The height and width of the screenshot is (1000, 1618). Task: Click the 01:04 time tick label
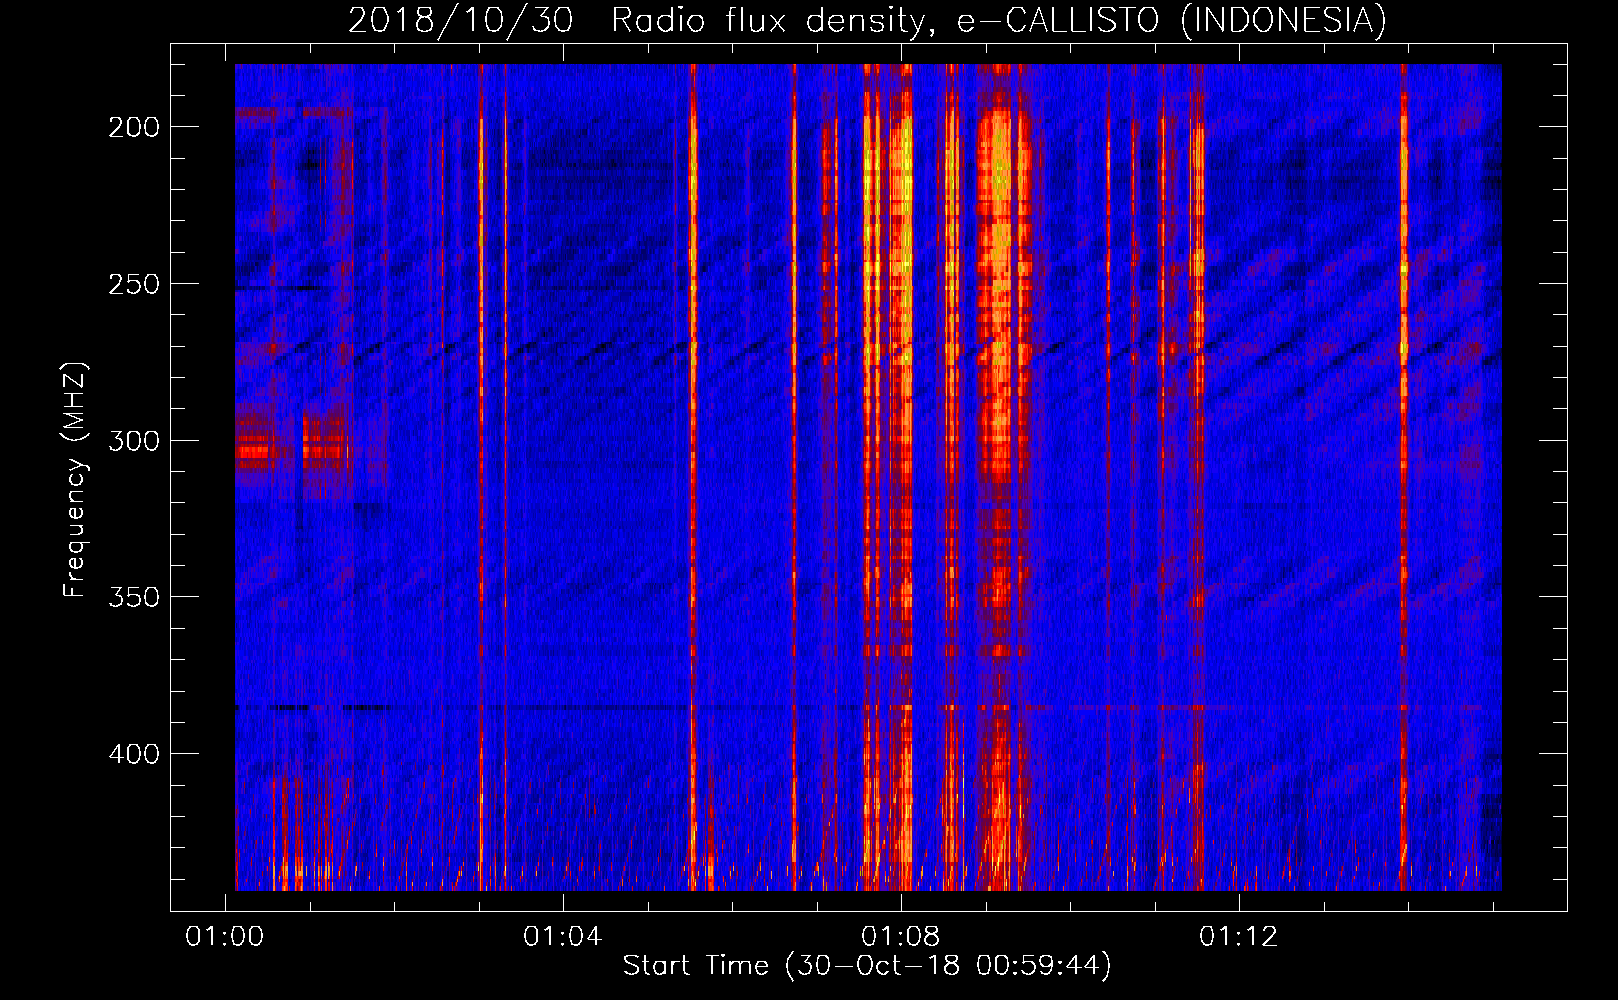coord(563,937)
